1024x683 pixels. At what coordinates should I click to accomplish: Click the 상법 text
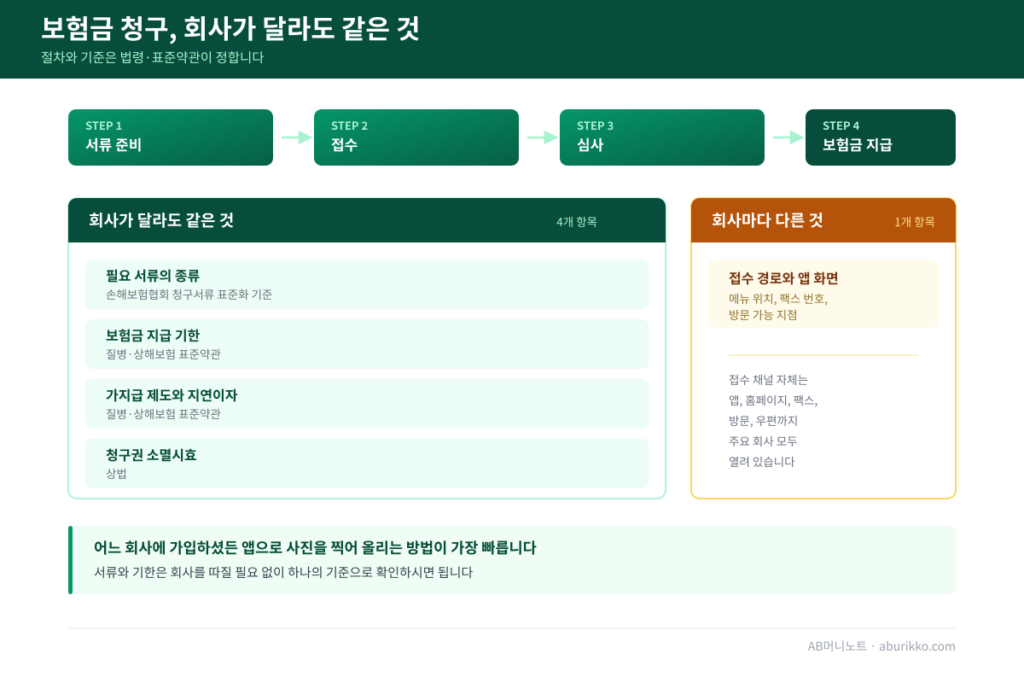116,473
